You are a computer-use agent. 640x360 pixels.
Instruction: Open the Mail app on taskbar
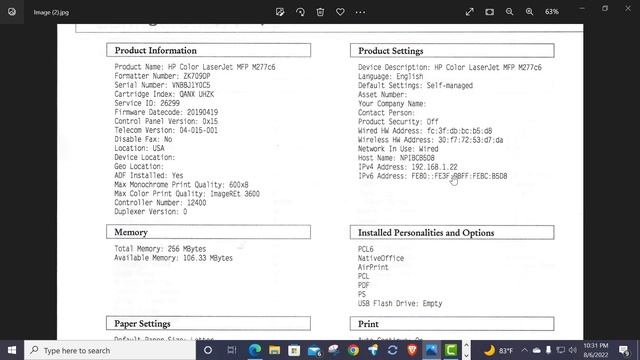pyautogui.click(x=314, y=350)
